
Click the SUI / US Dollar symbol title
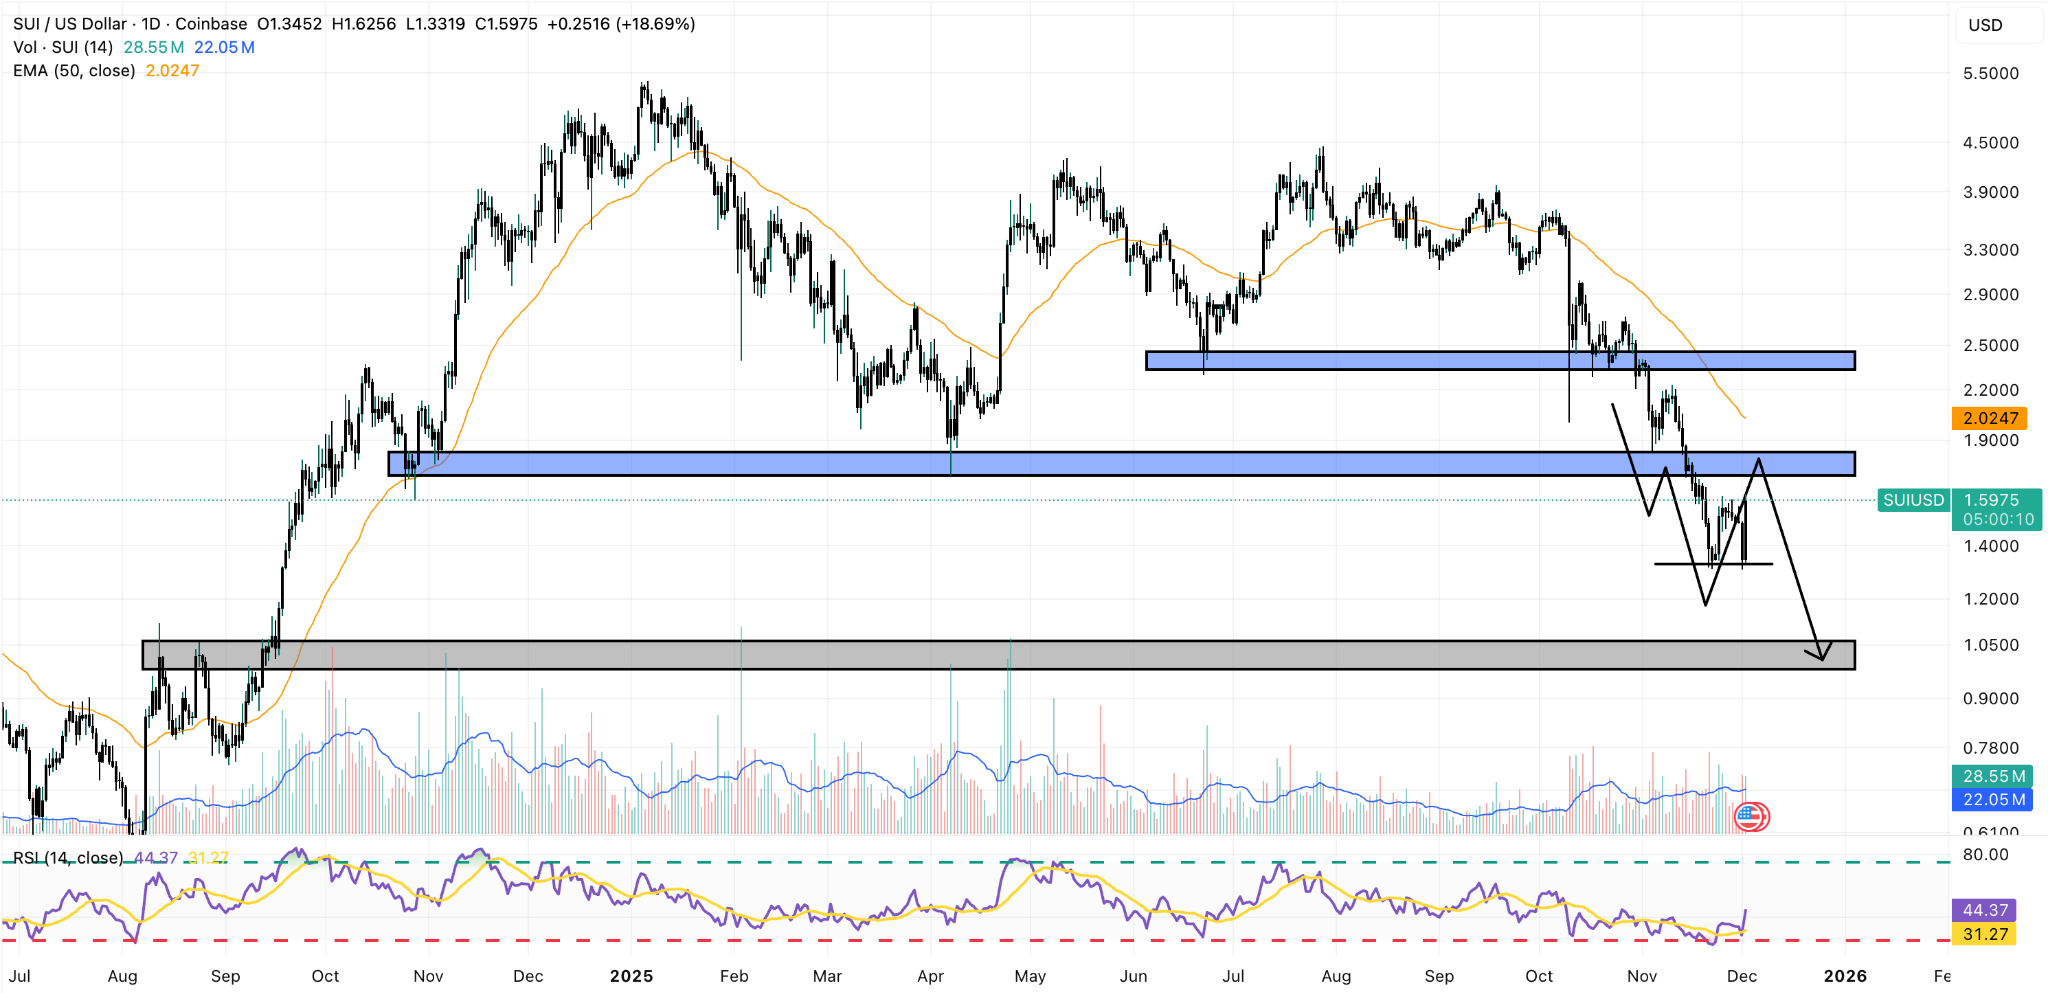tap(70, 23)
